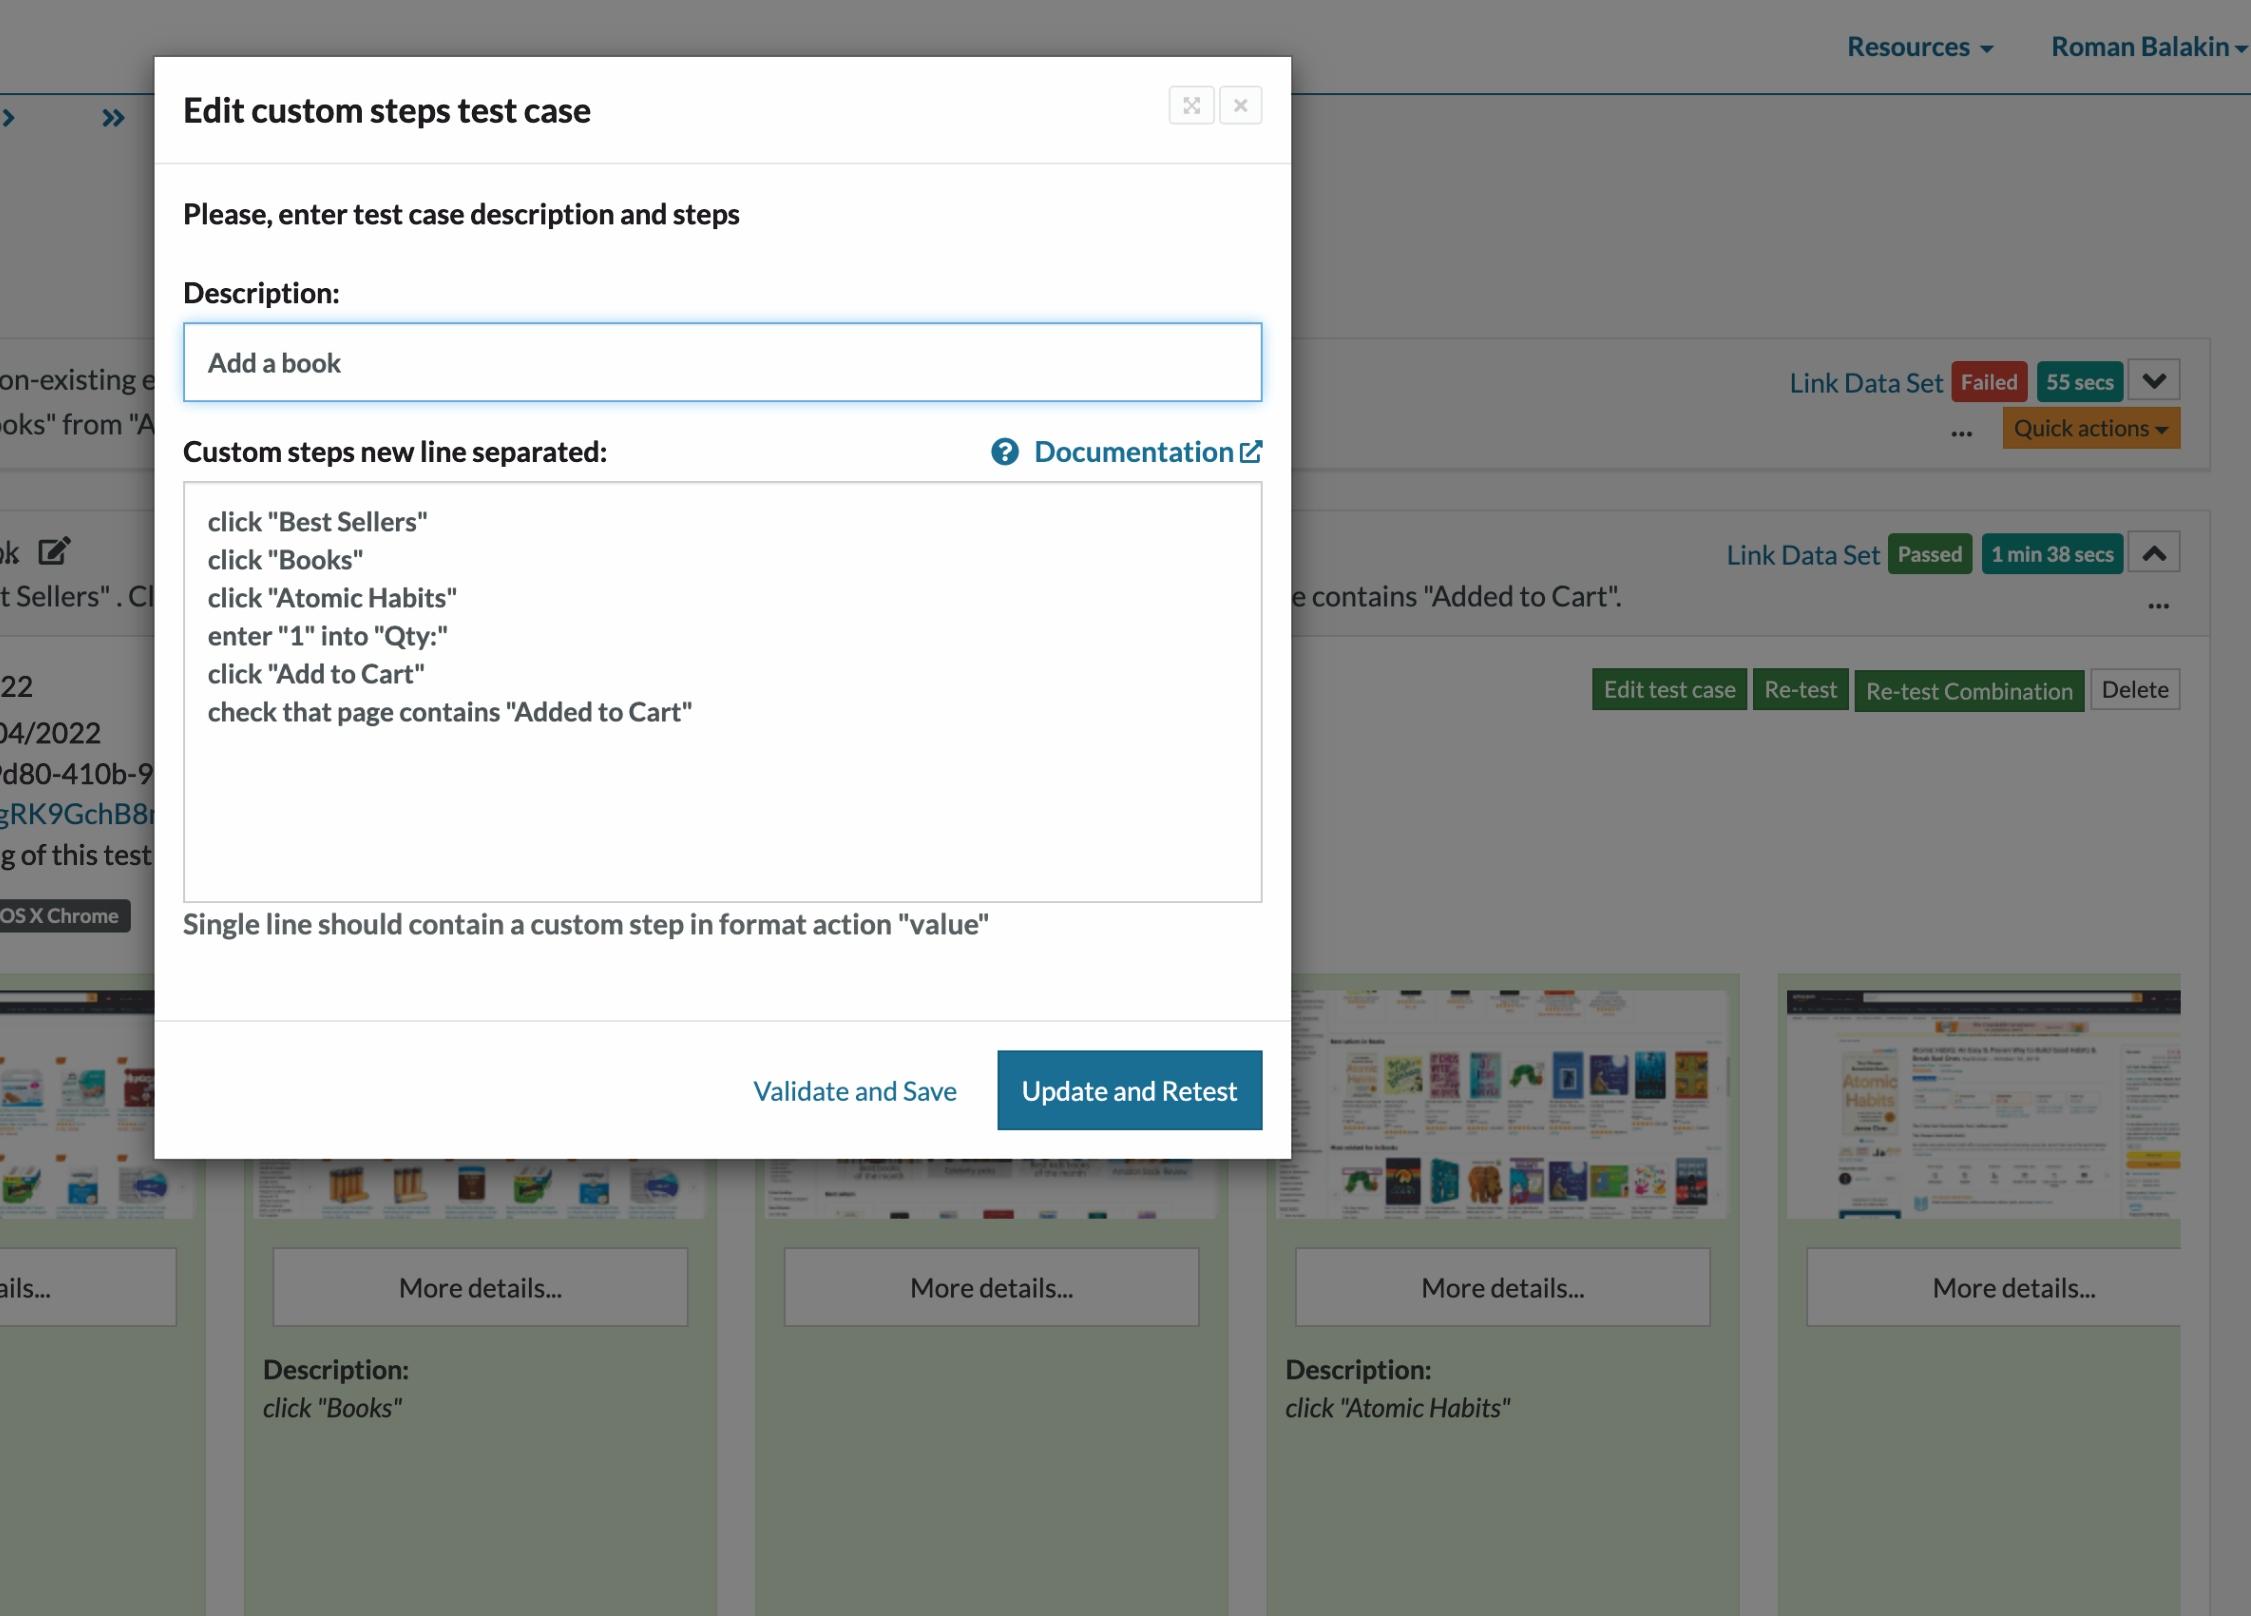
Task: Open the Atomic Habits product page screenshot thumbnail
Action: [x=1982, y=1104]
